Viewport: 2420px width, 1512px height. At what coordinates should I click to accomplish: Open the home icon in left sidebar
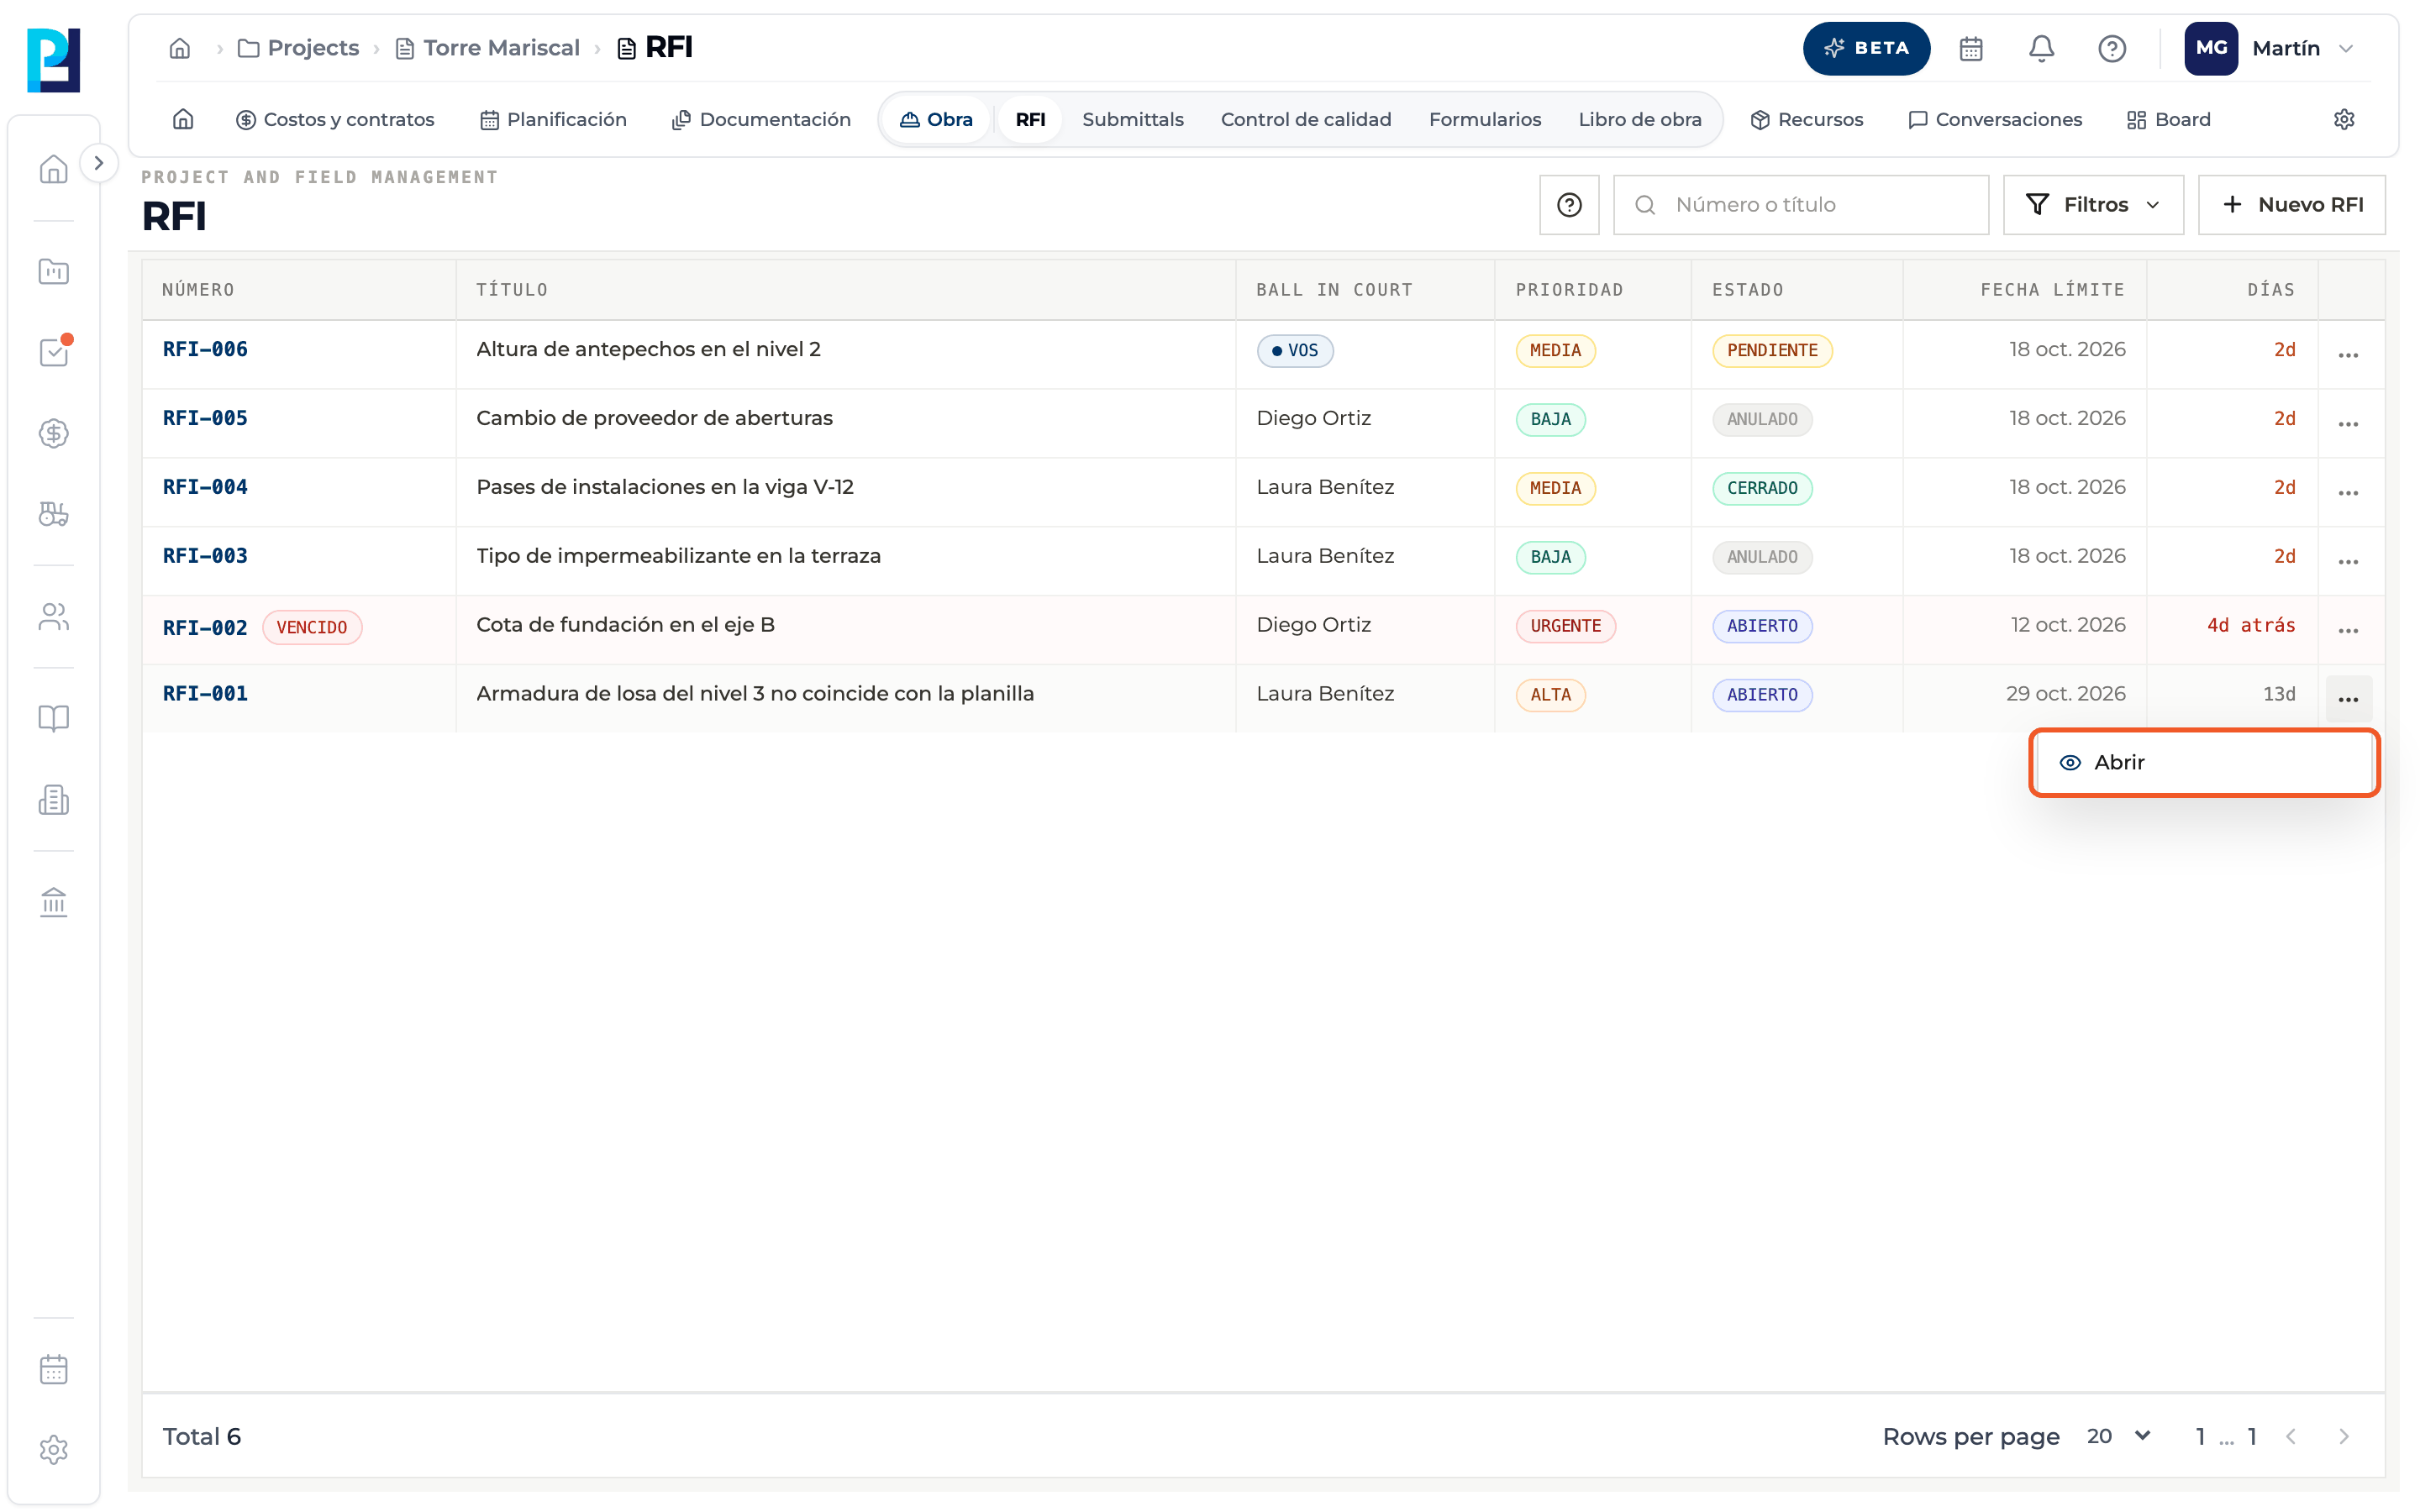pyautogui.click(x=53, y=169)
